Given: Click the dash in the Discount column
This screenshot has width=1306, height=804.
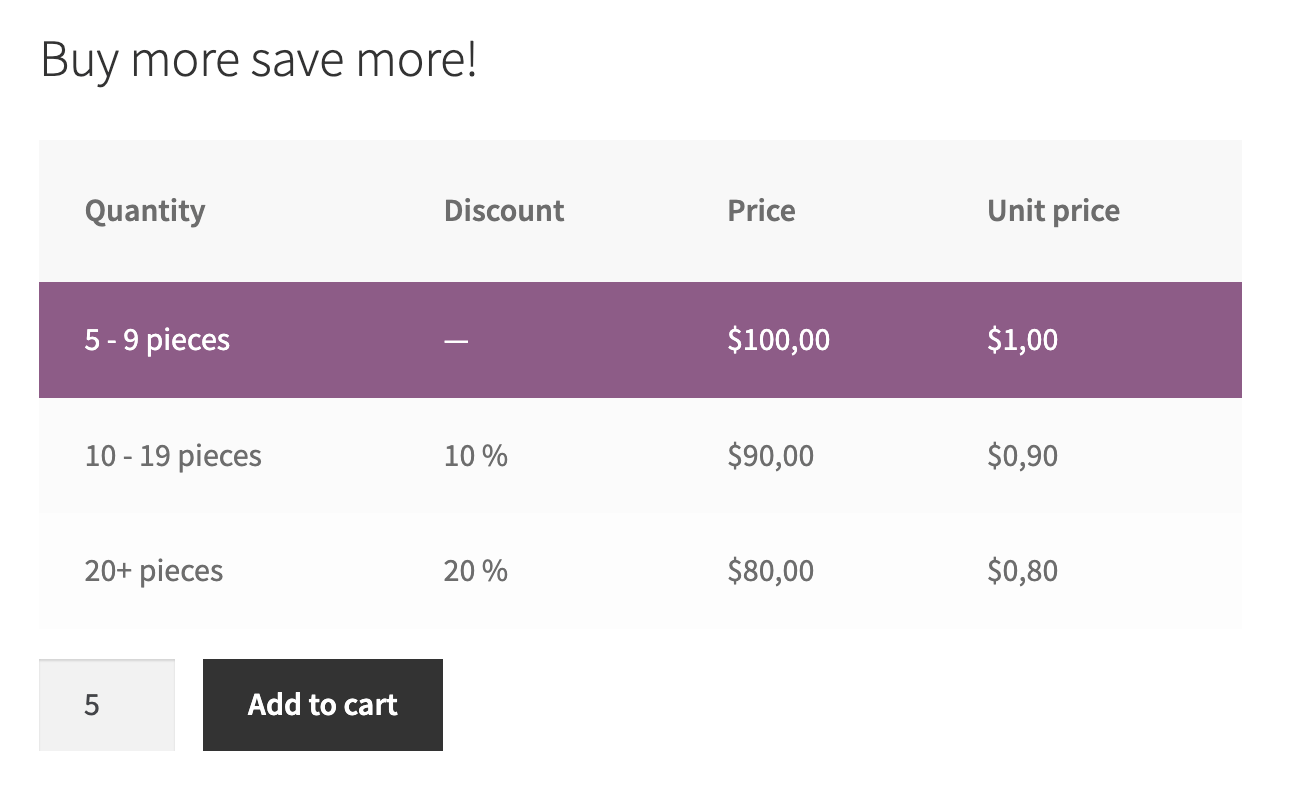Looking at the screenshot, I should [456, 340].
